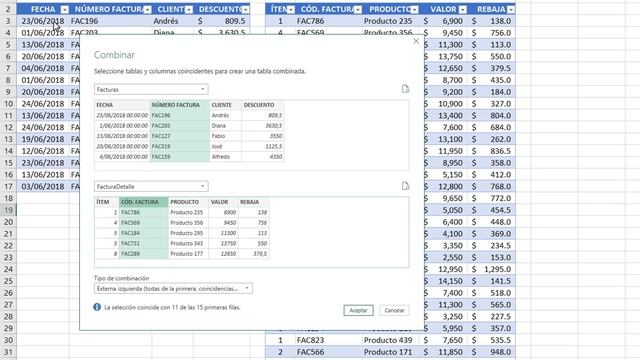
Task: Click the Aceptar button
Action: [x=358, y=310]
